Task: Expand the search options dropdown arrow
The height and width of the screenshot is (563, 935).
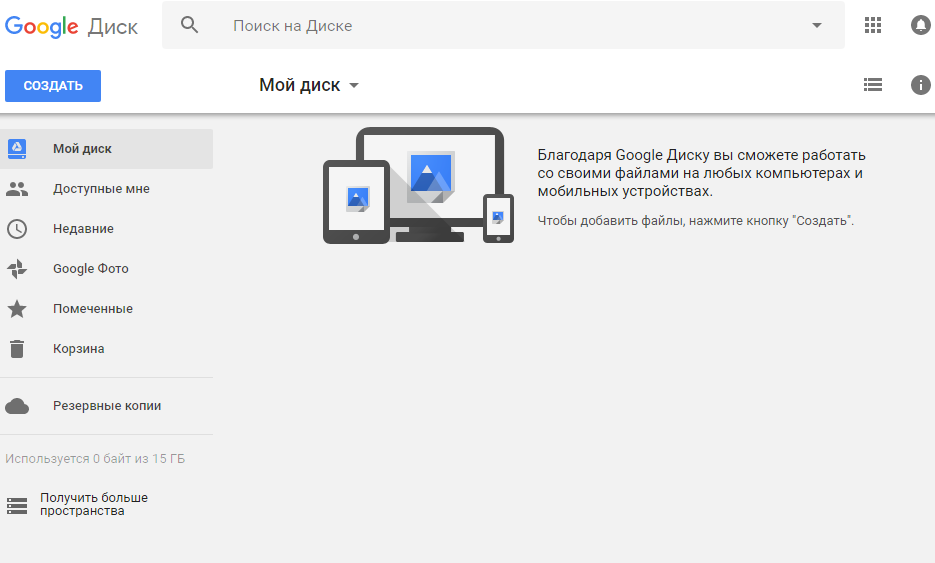Action: (817, 25)
